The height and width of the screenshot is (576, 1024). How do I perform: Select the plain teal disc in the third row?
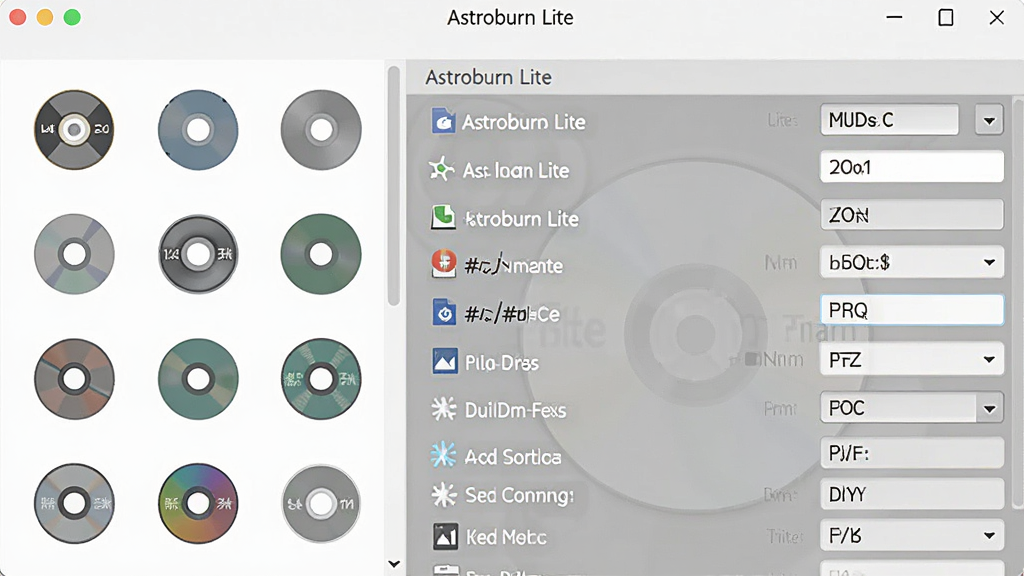(198, 378)
